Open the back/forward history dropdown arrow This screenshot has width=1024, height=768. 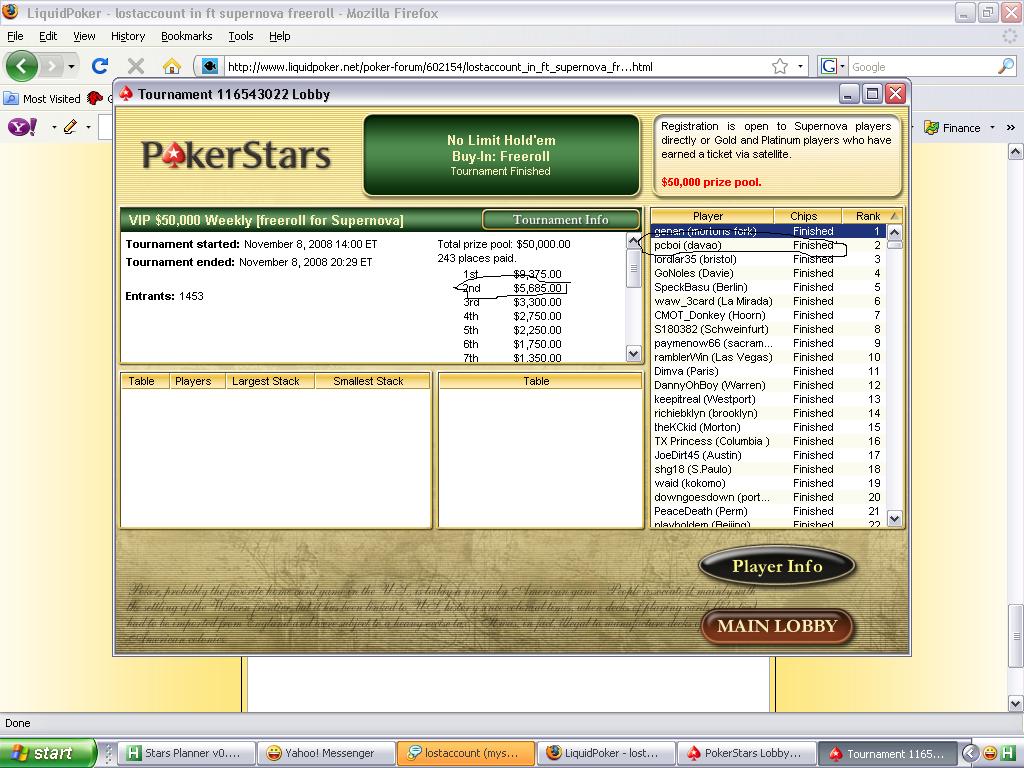[71, 66]
